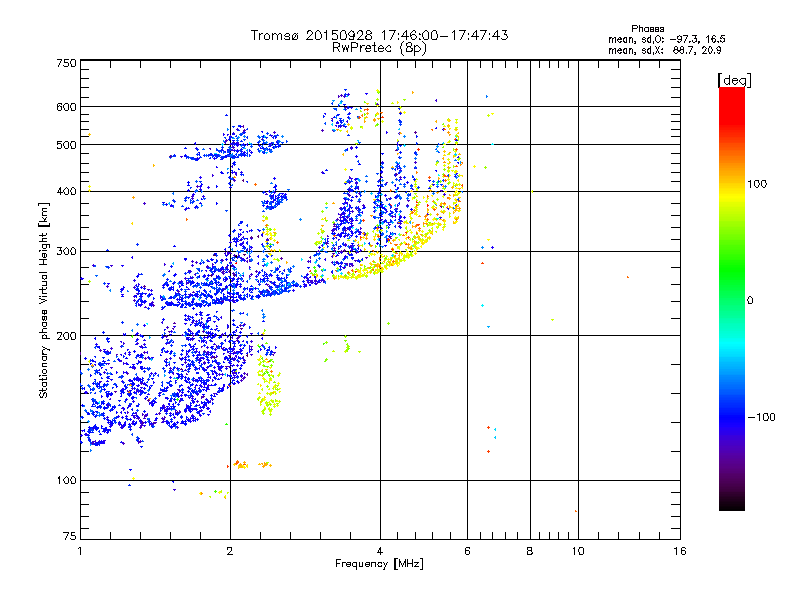Screen dimensions: 800x600
Task: Click the y-axis tick label '75'
Action: coord(70,536)
